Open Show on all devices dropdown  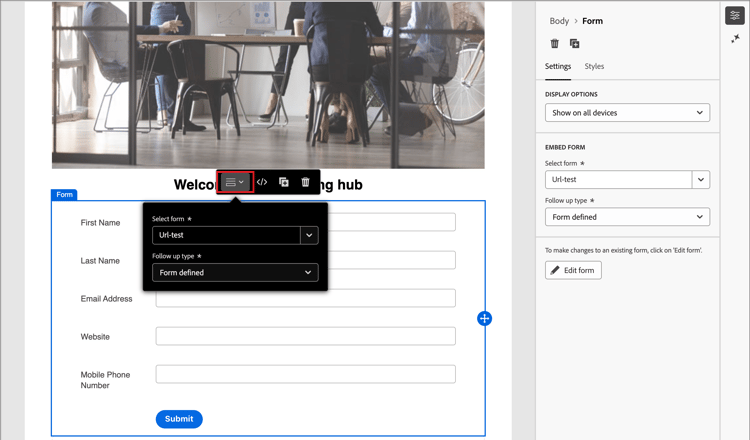click(x=627, y=113)
